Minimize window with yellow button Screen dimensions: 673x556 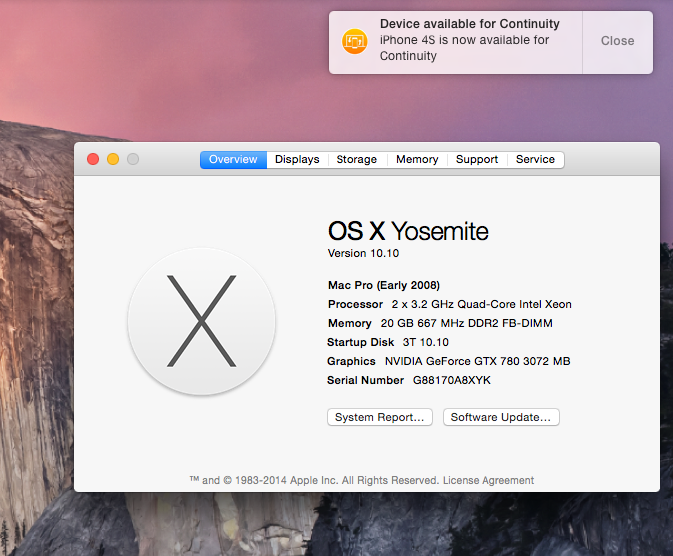(x=113, y=159)
